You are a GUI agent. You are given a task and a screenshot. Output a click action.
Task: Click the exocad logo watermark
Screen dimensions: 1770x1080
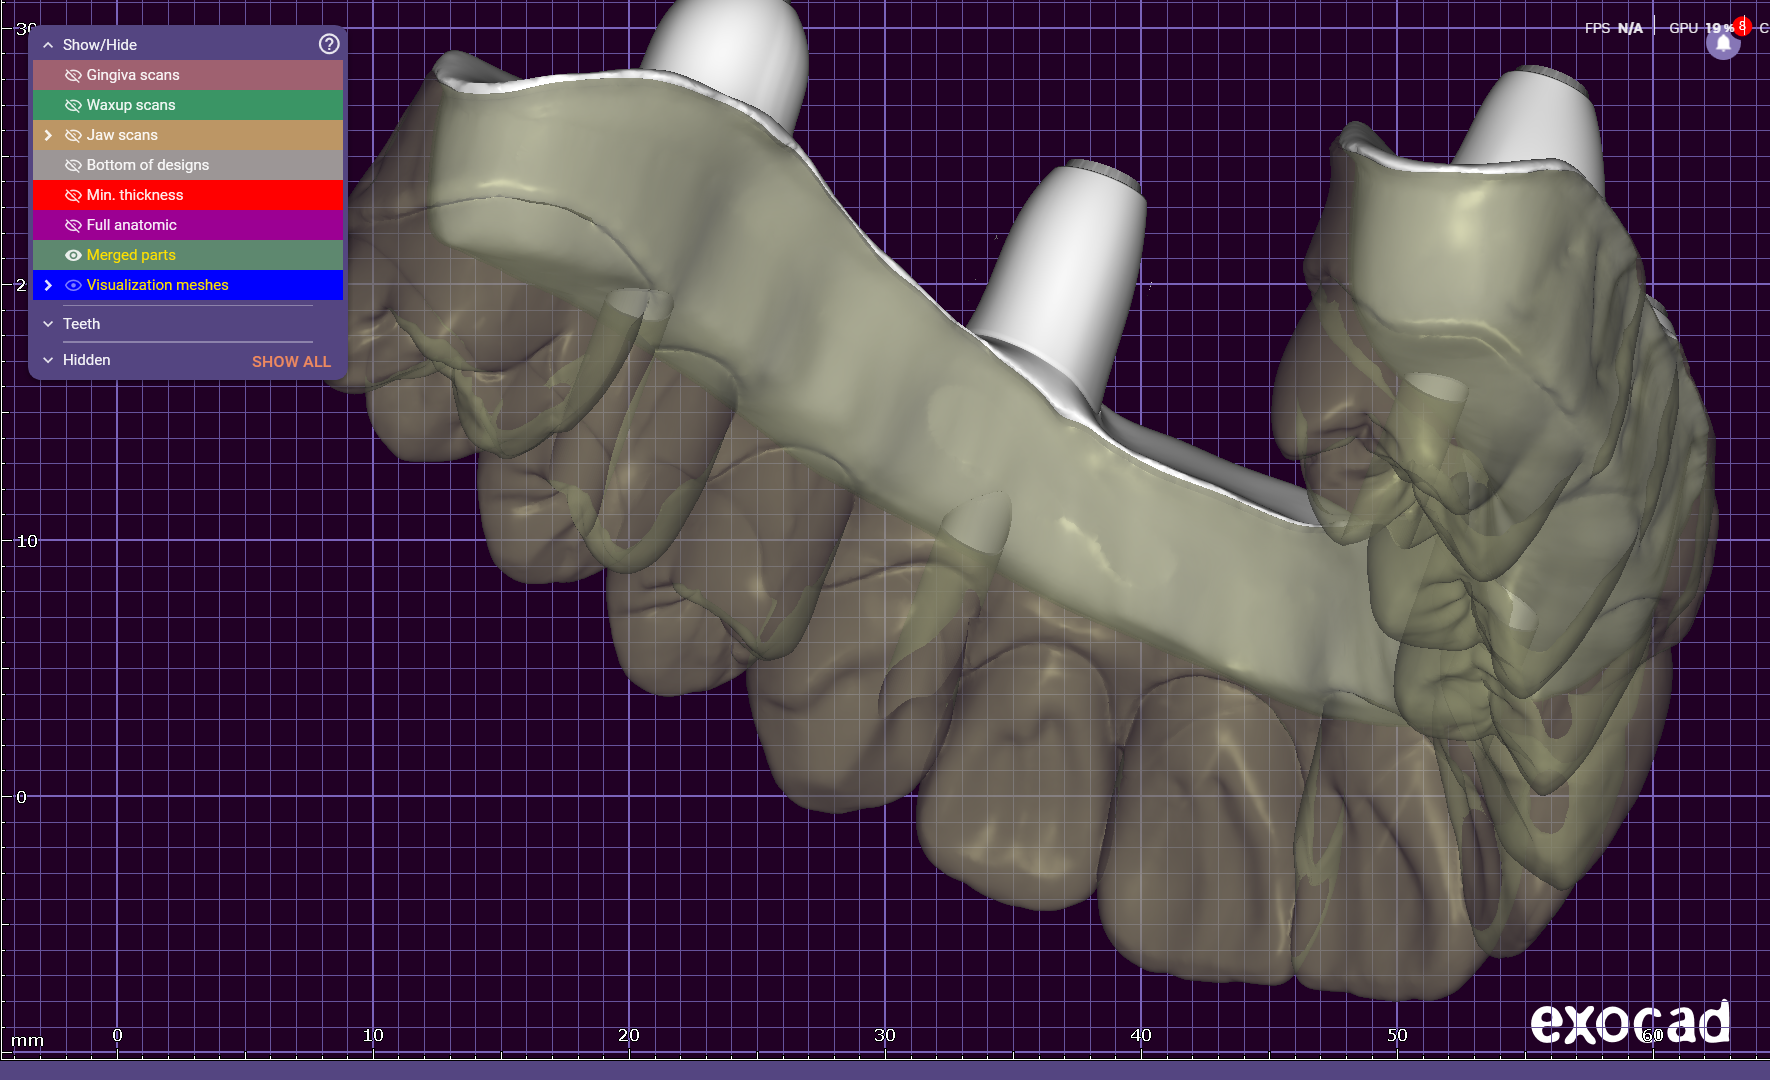click(x=1629, y=1023)
